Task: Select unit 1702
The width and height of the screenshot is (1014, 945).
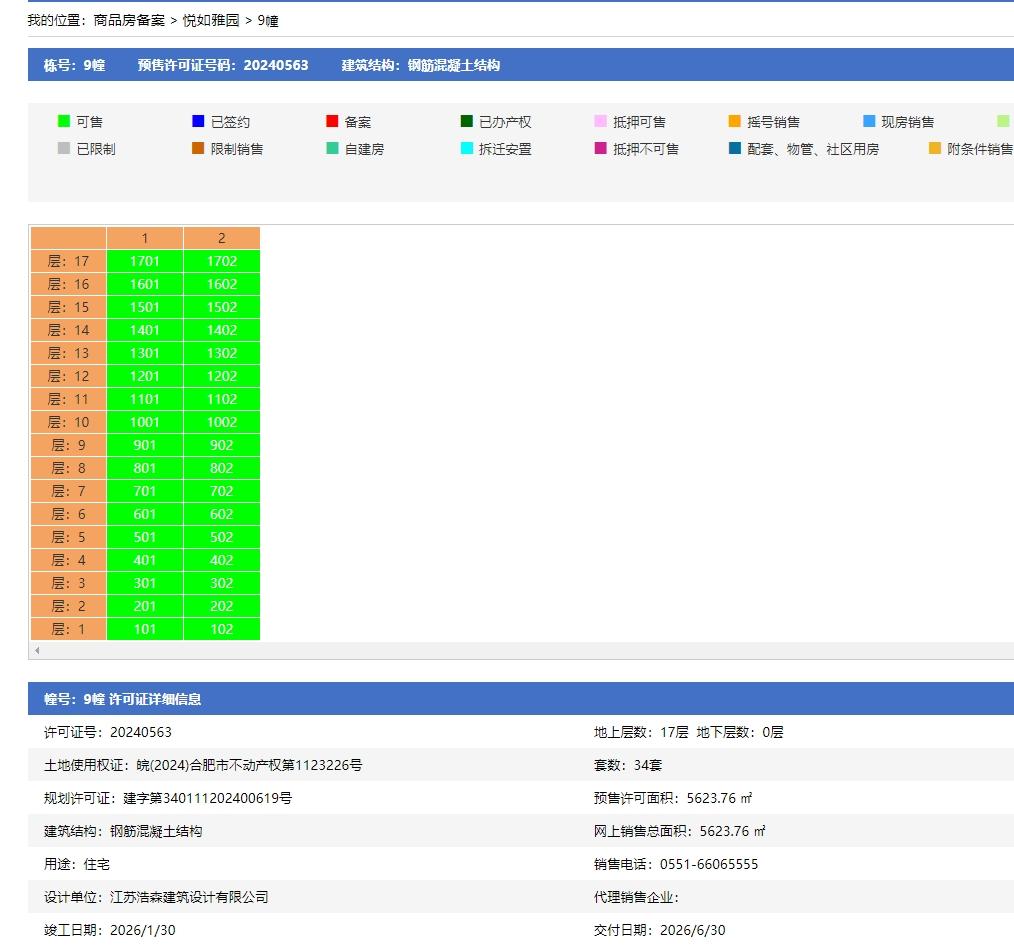Action: coord(222,261)
